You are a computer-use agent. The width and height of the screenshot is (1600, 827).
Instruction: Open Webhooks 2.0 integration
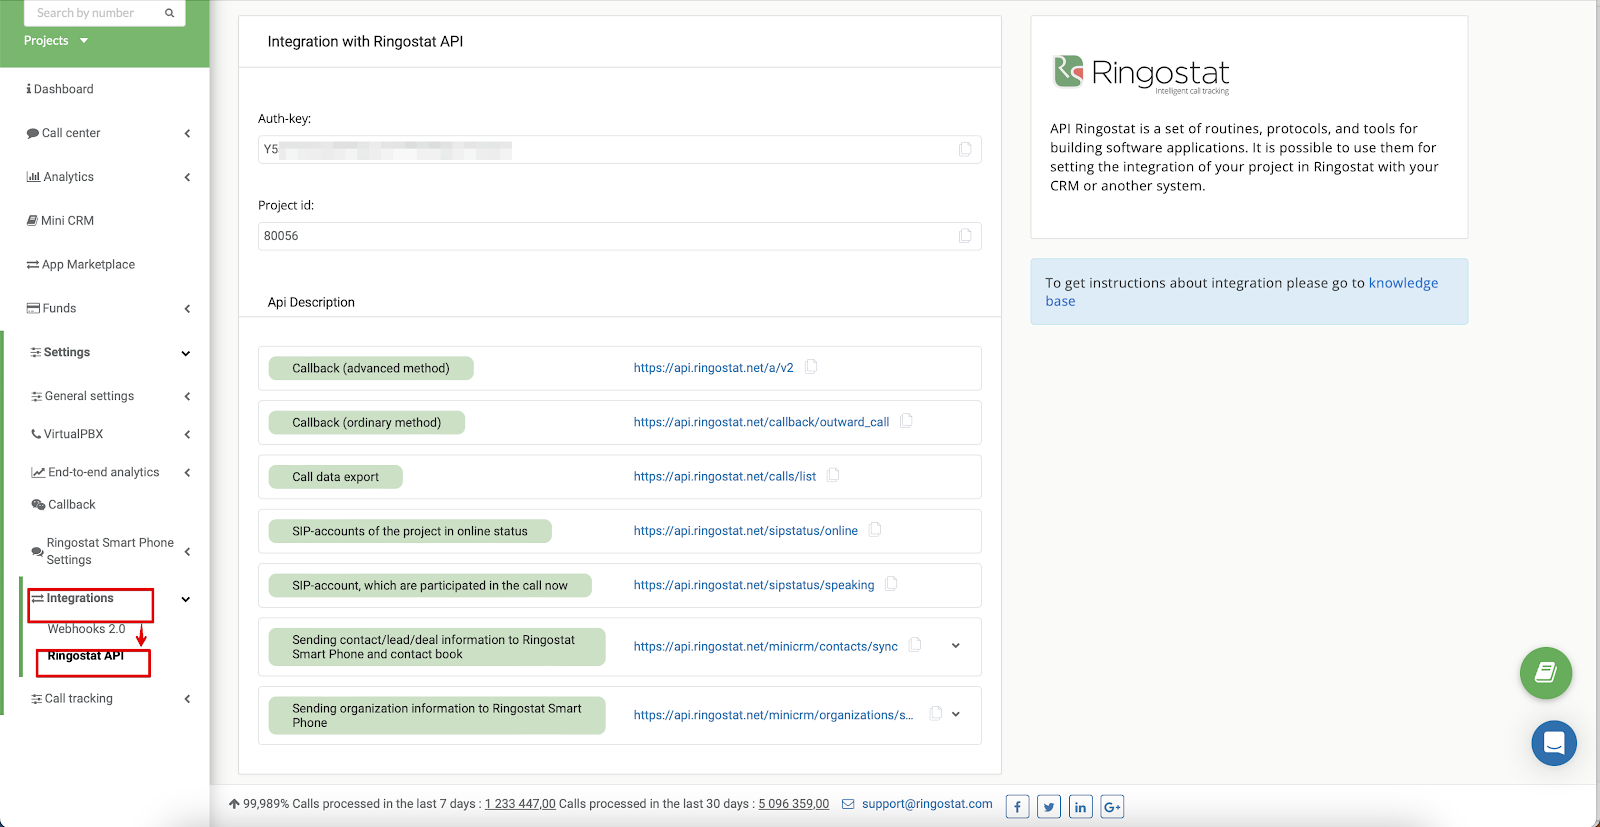coord(86,629)
